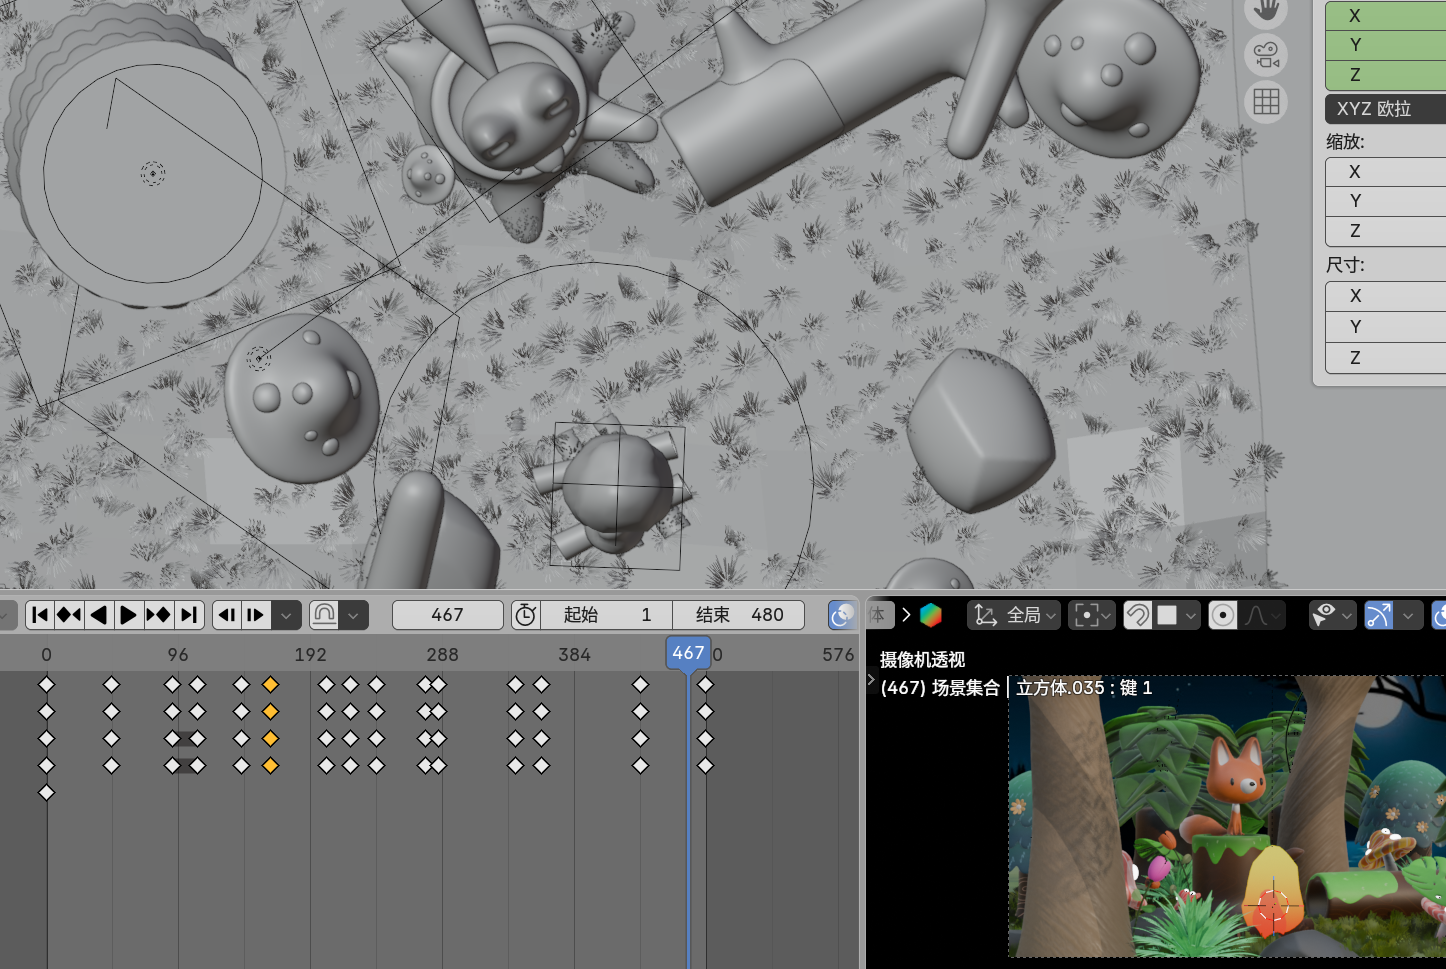Jump to the end frame of the timeline
The width and height of the screenshot is (1446, 969).
click(189, 615)
